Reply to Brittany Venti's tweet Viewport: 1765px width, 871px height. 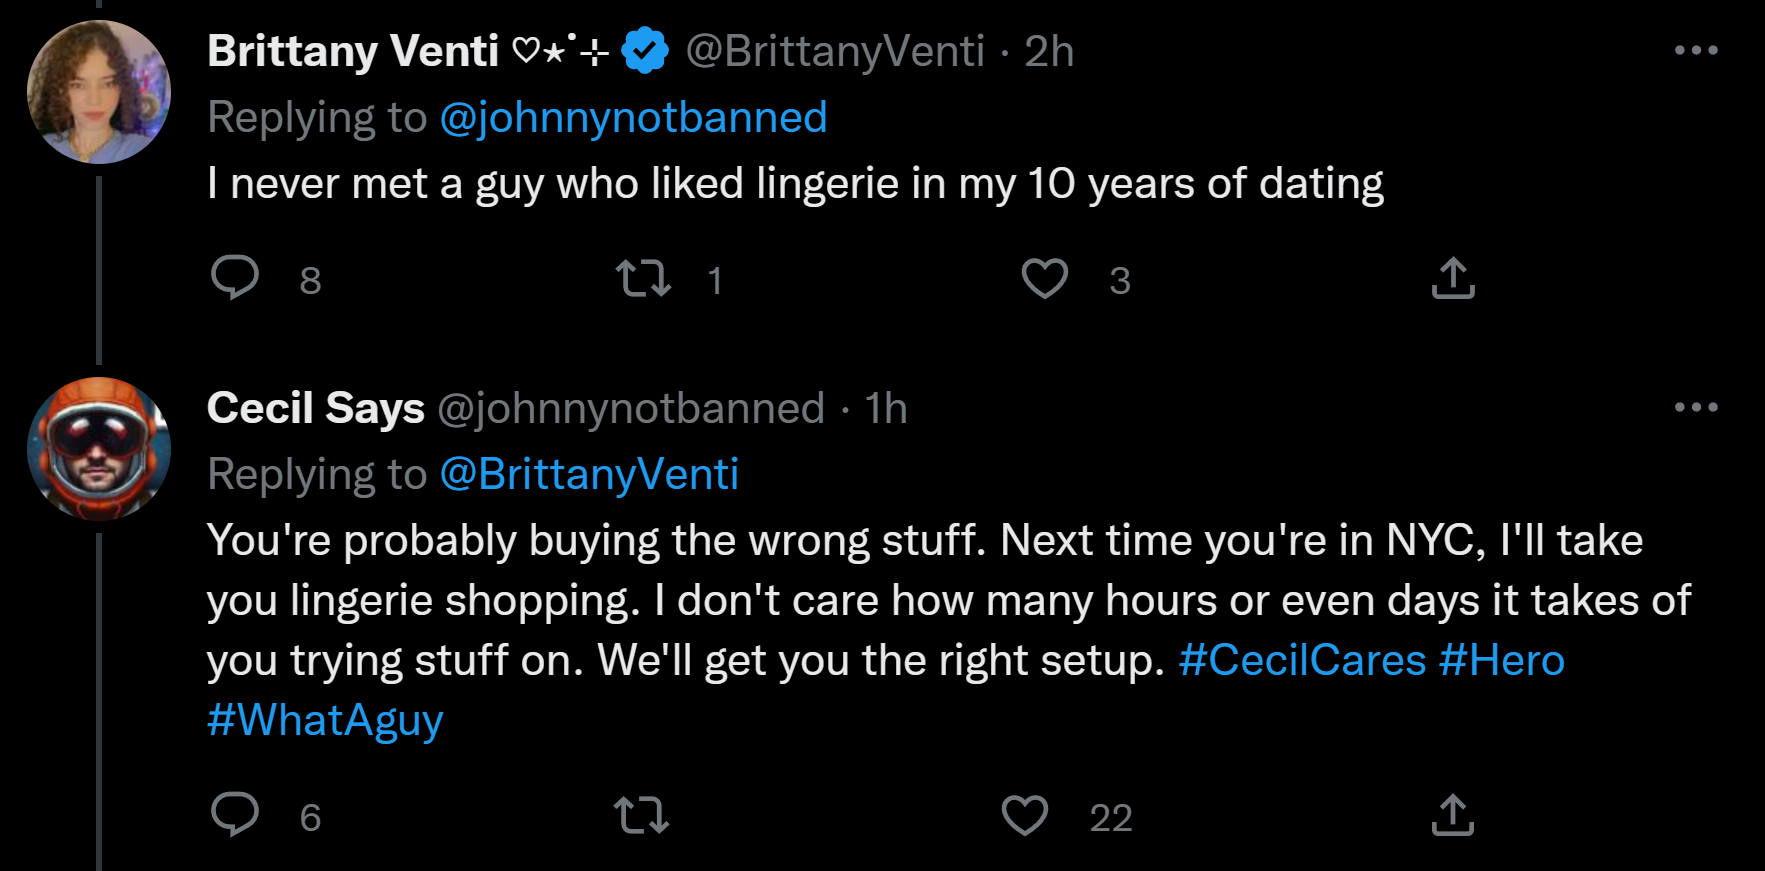235,278
